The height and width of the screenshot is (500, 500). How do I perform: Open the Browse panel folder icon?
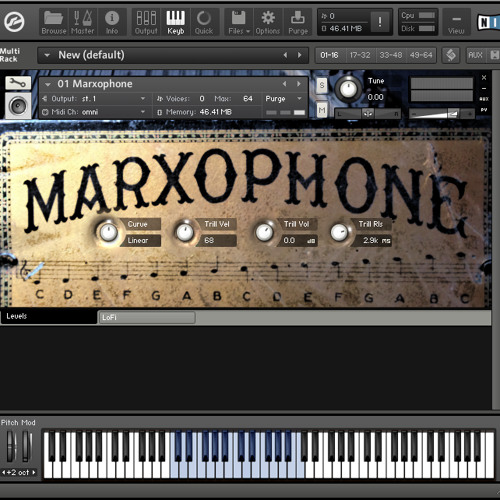pyautogui.click(x=54, y=22)
